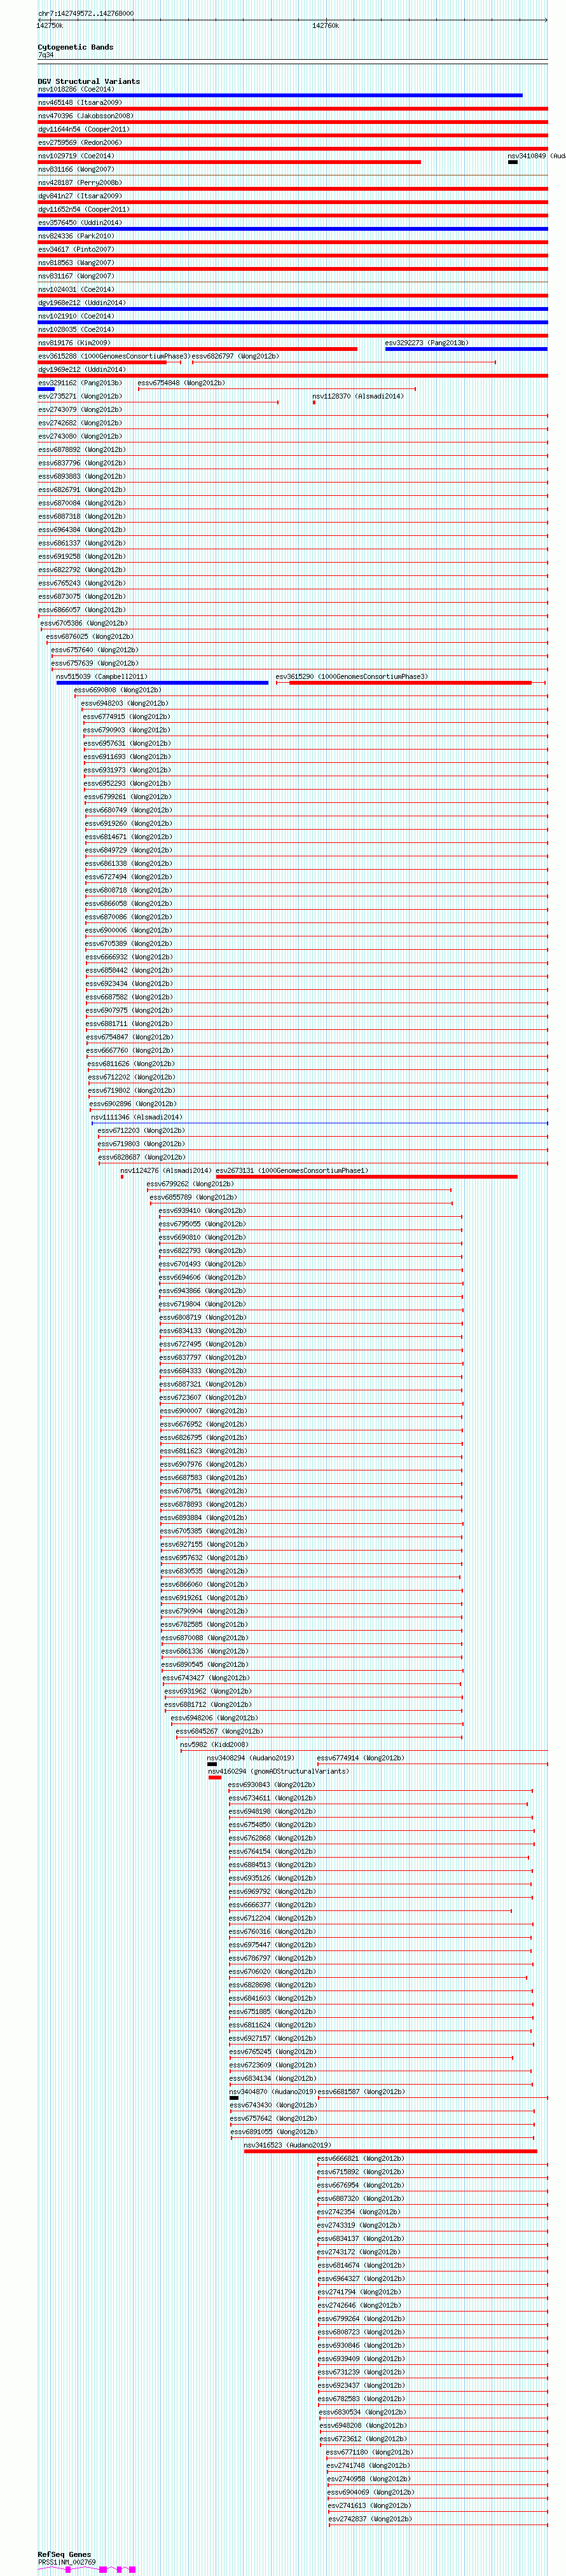Click label dgv11652n54 (Cooper2011)
Screen dimensions: 566x2576
click(x=84, y=209)
